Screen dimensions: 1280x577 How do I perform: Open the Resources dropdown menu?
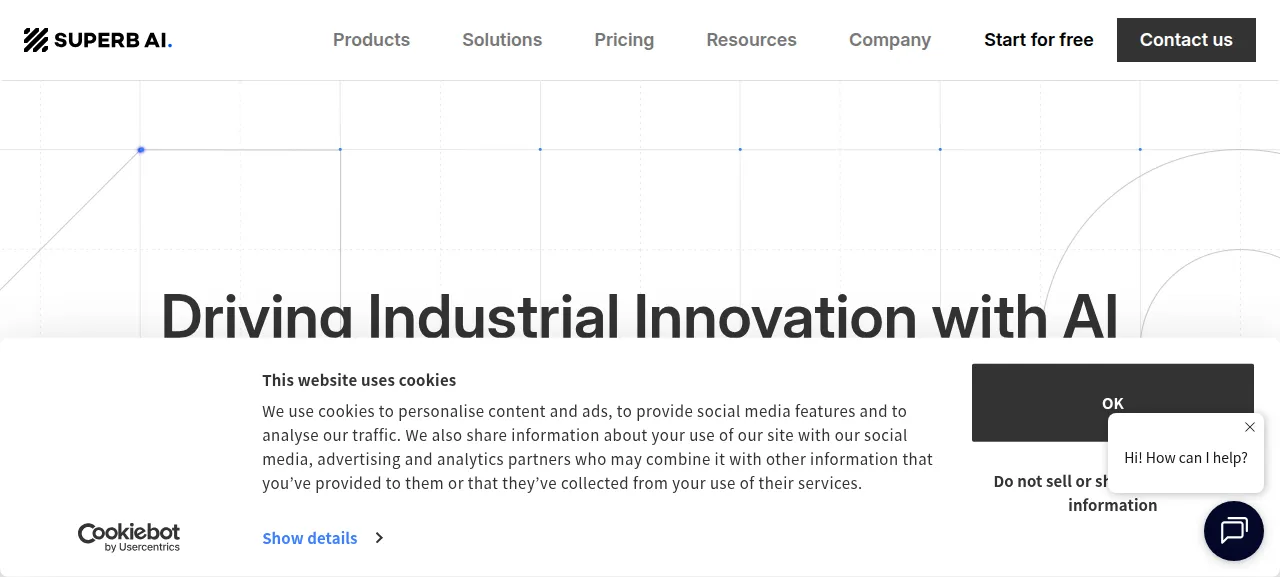pos(751,40)
